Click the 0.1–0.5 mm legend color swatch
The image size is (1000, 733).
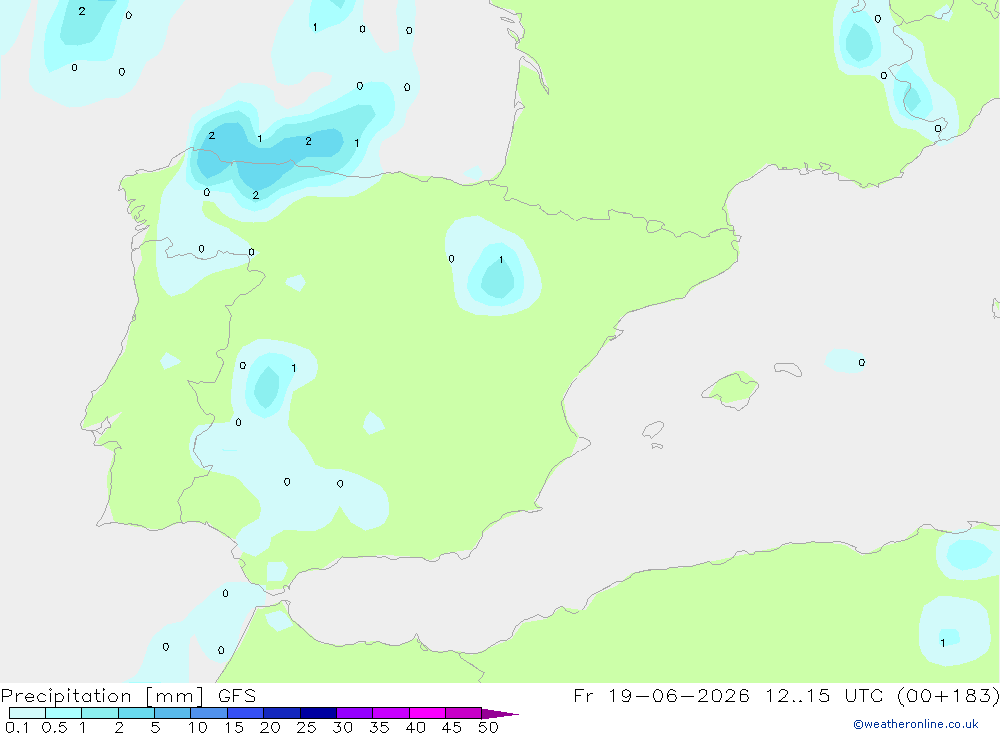point(27,713)
